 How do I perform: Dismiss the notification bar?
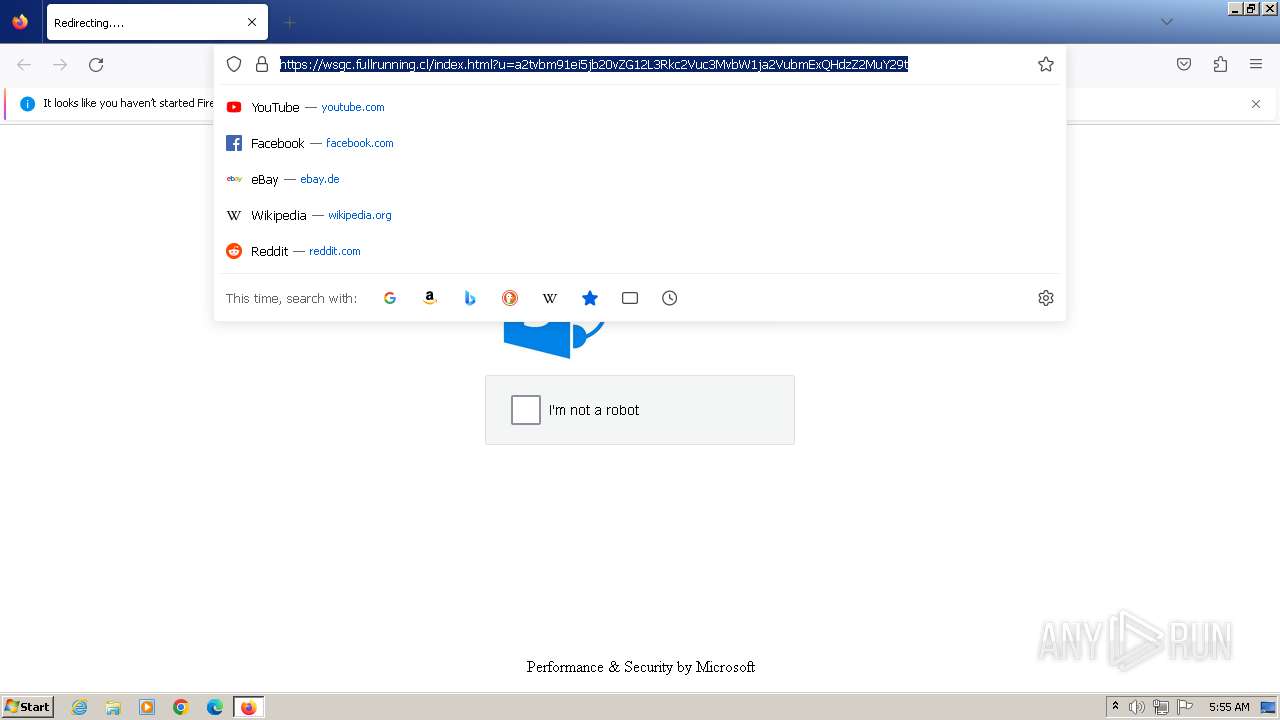(x=1256, y=104)
